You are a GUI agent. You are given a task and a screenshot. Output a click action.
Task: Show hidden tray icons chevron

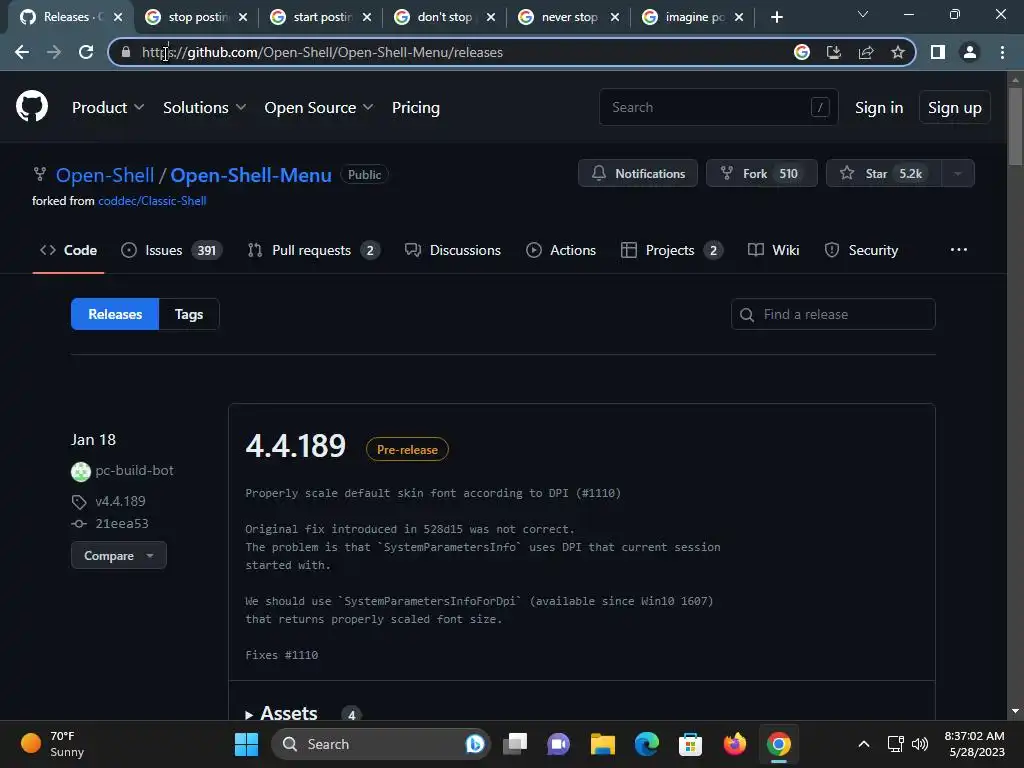pos(863,744)
